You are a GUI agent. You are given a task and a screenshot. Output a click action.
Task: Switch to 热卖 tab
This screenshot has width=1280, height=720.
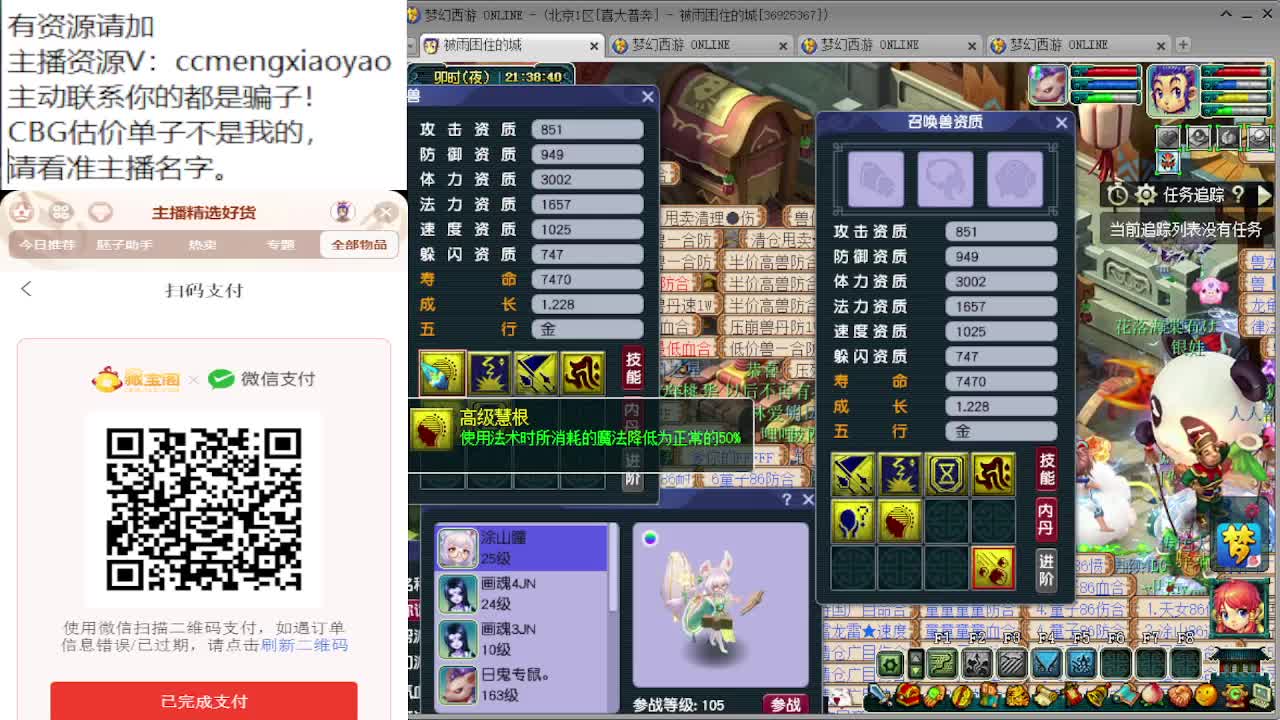(x=203, y=245)
